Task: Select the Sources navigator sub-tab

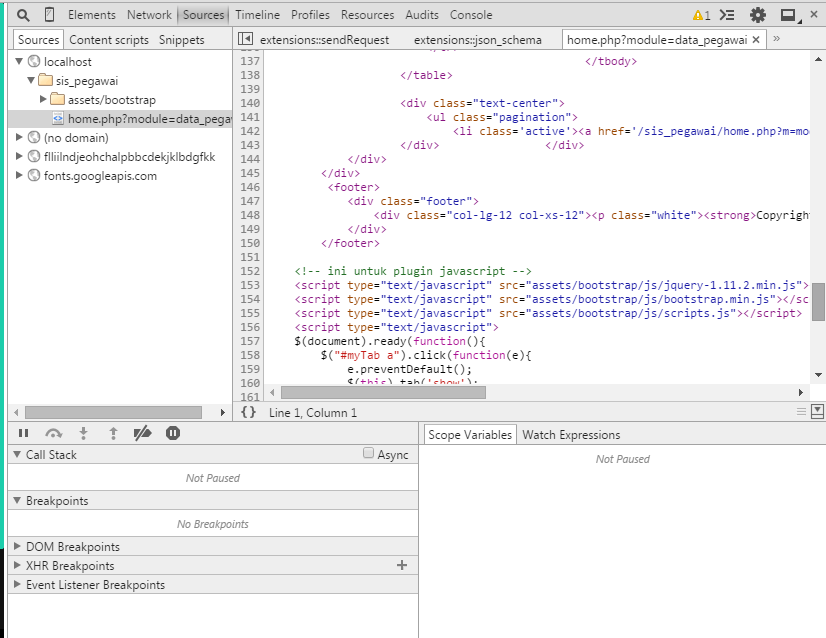Action: pos(38,40)
